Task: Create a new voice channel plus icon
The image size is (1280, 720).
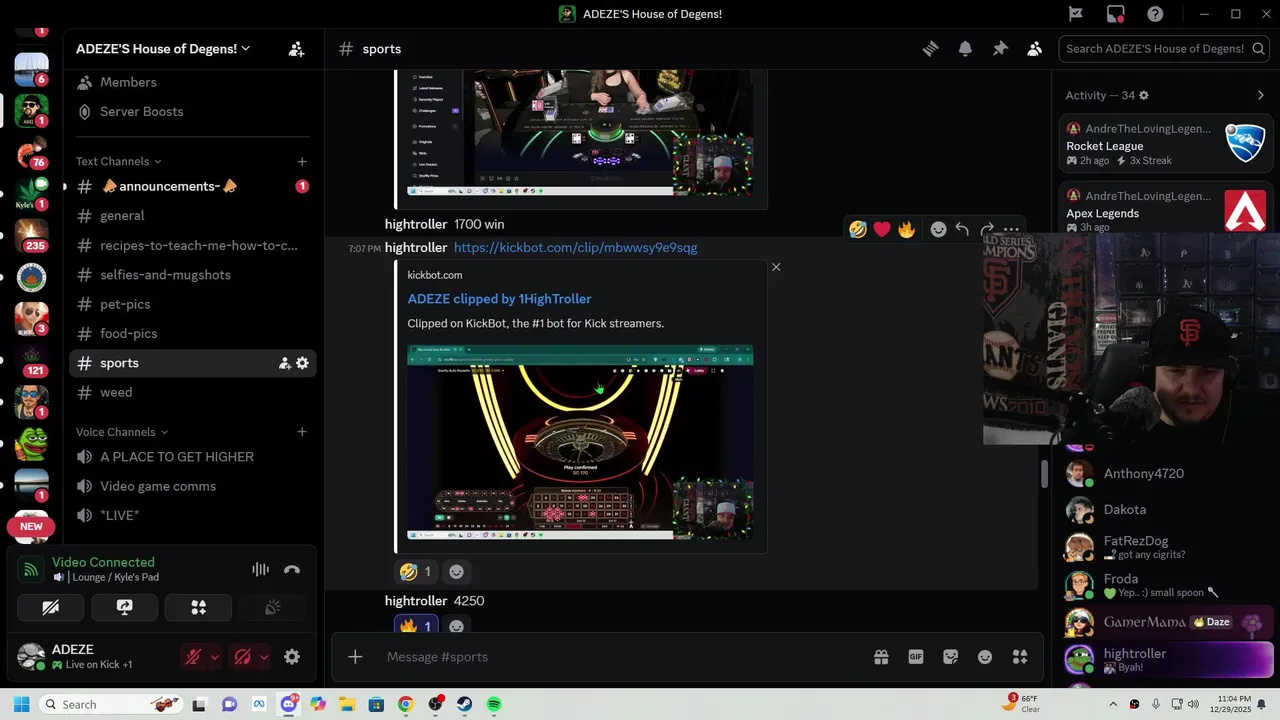Action: click(302, 432)
